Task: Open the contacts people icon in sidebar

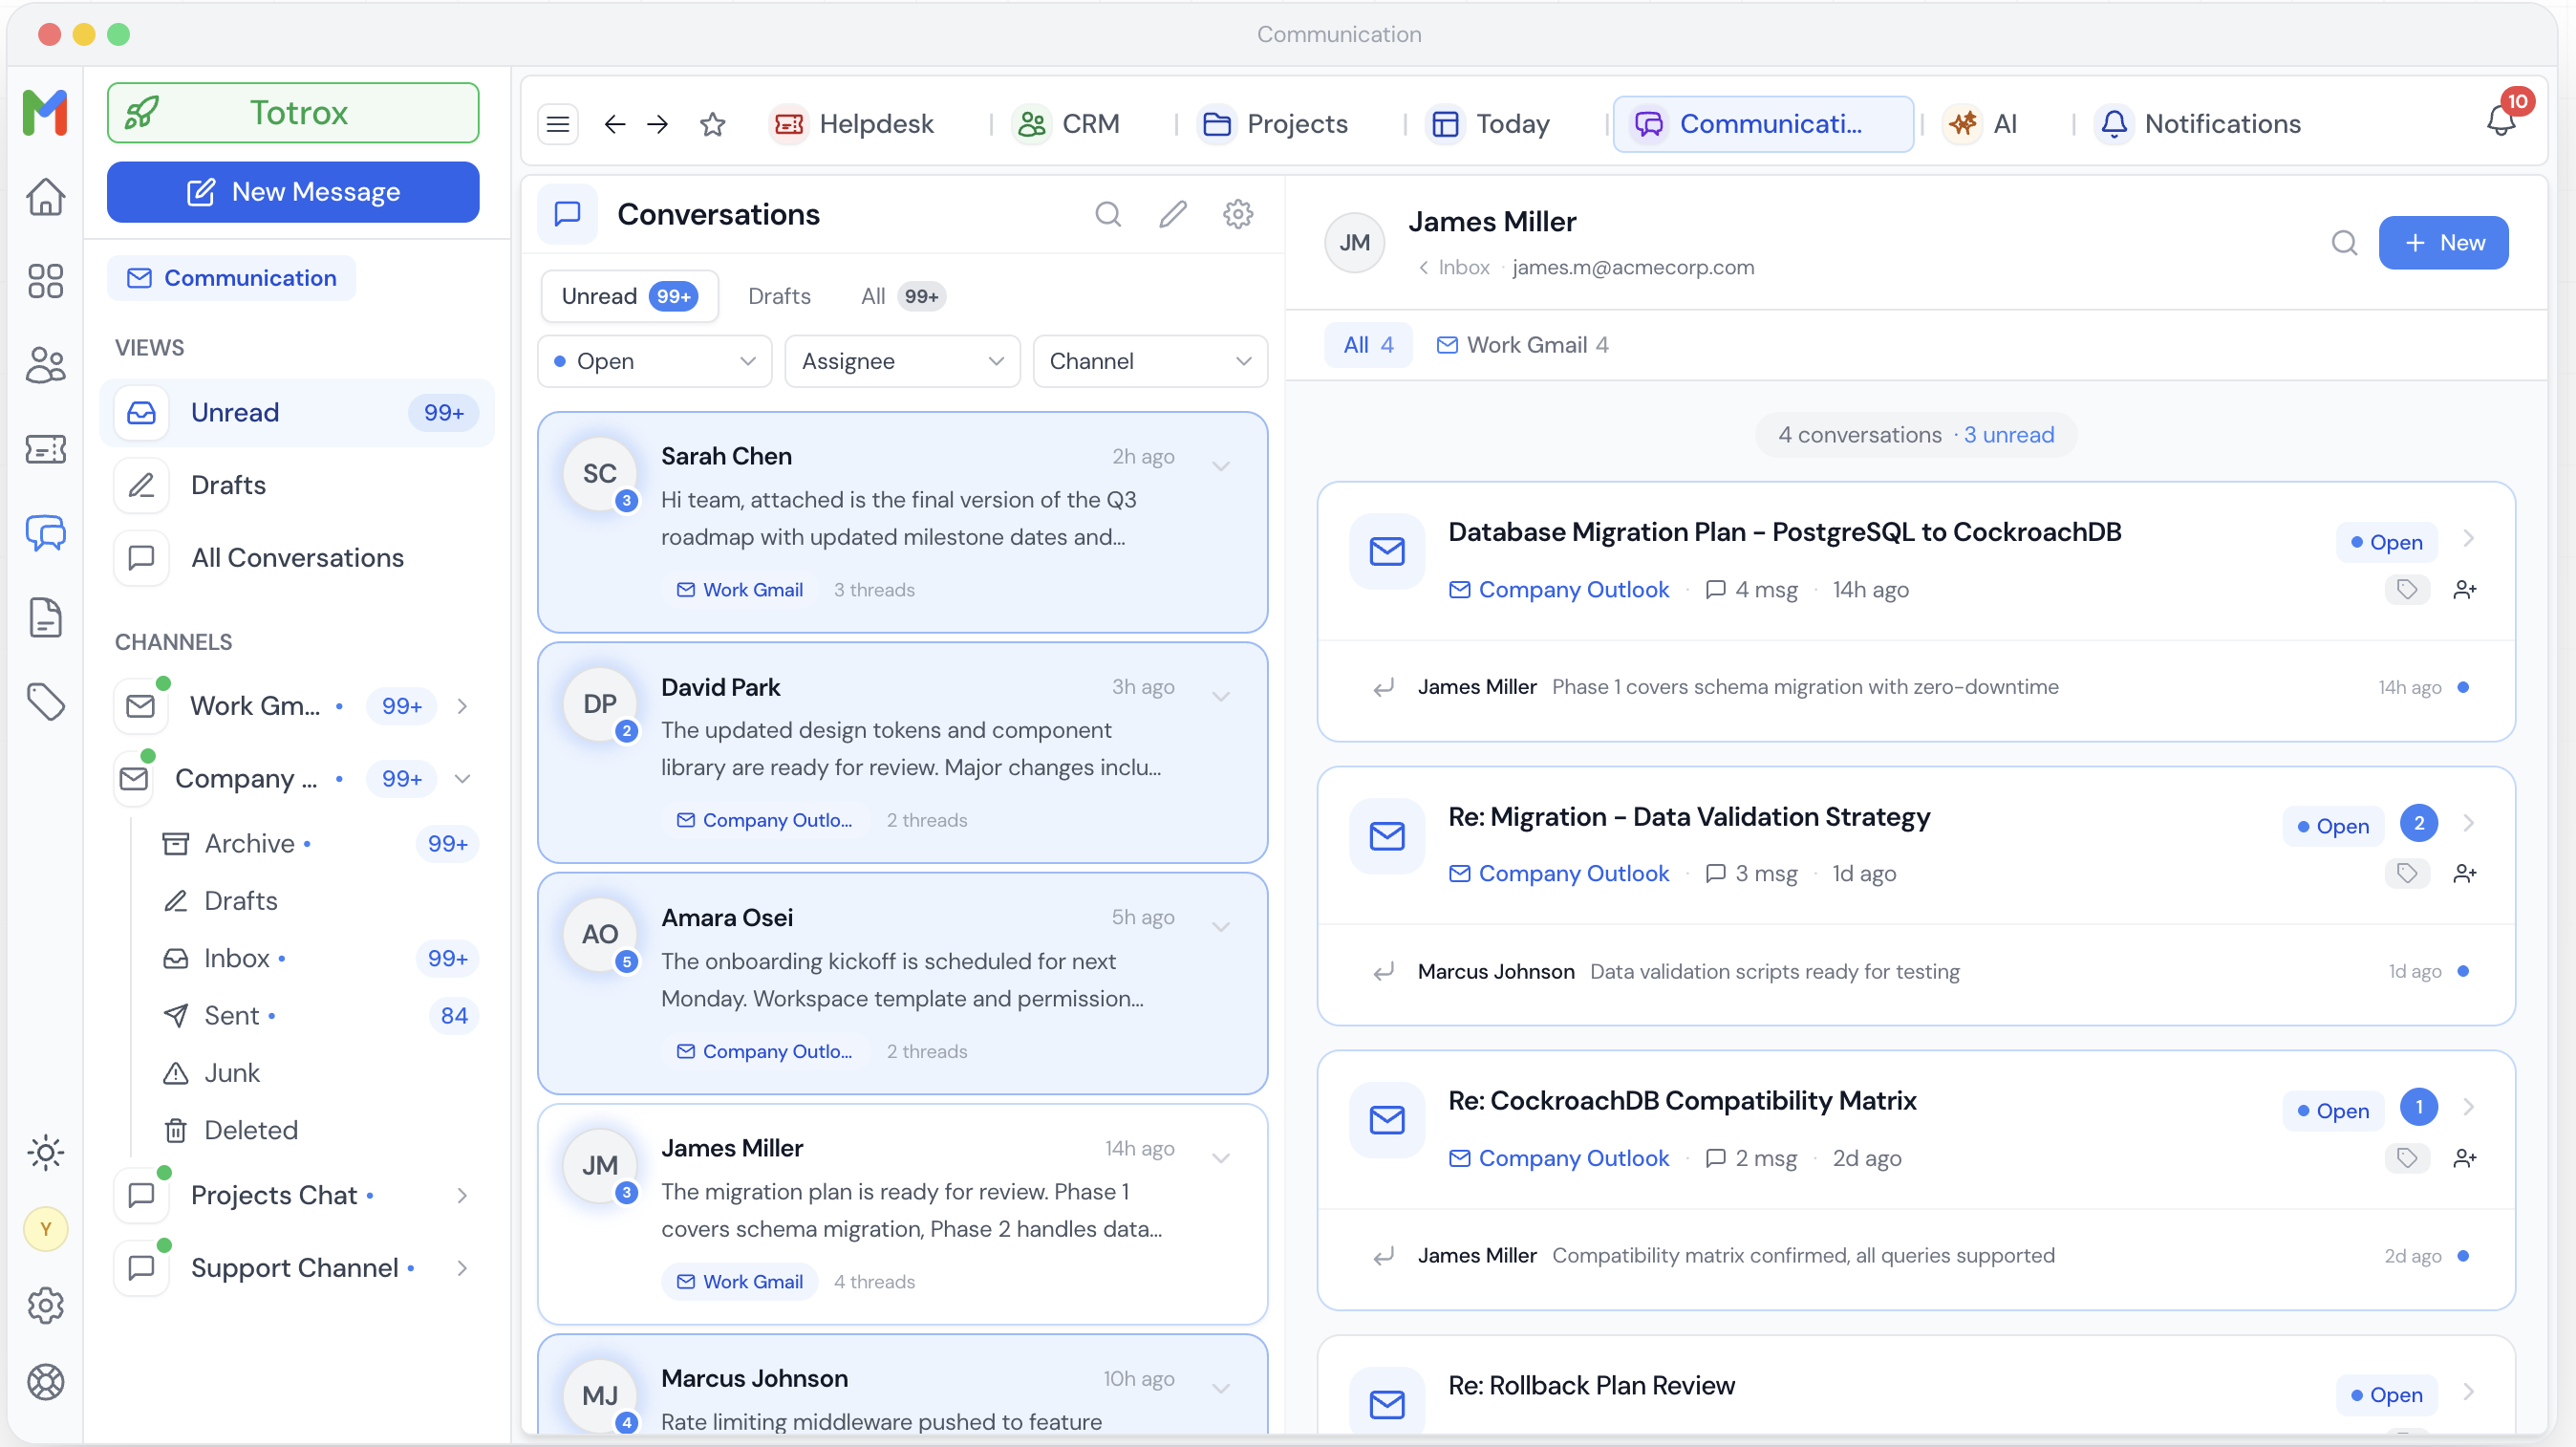Action: (45, 365)
